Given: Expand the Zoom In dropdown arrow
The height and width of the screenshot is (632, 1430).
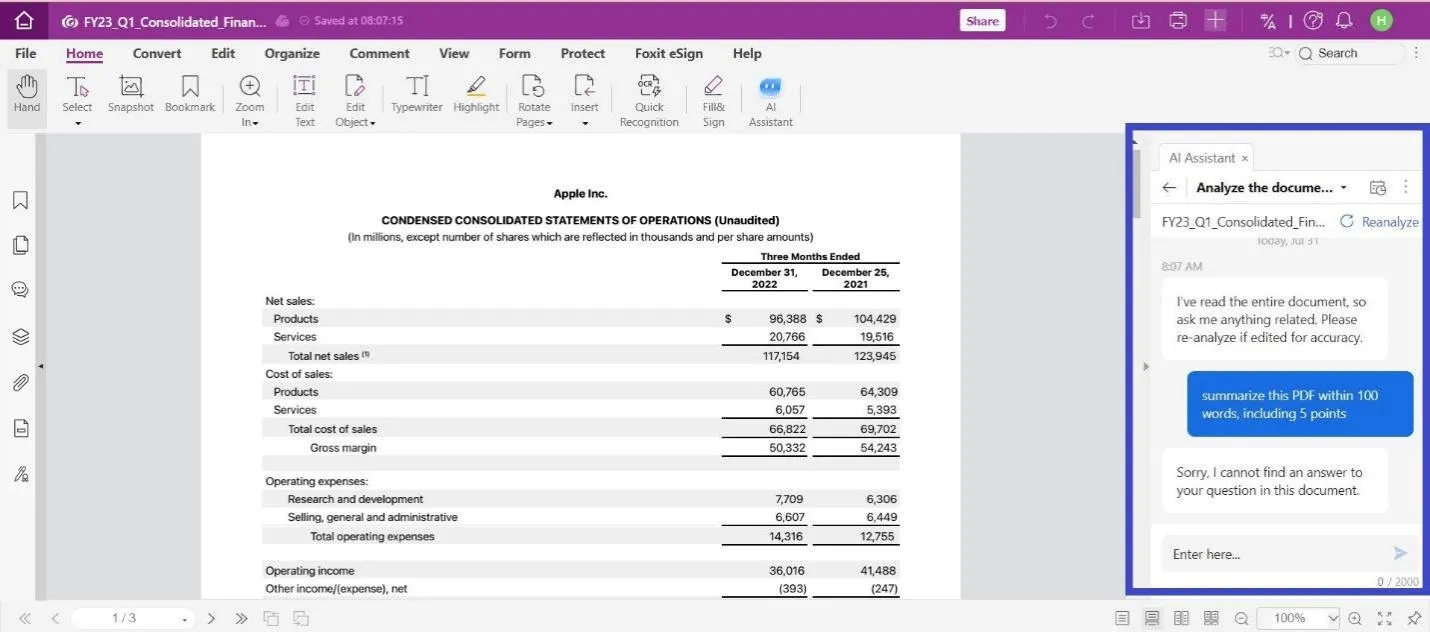Looking at the screenshot, I should coord(256,123).
